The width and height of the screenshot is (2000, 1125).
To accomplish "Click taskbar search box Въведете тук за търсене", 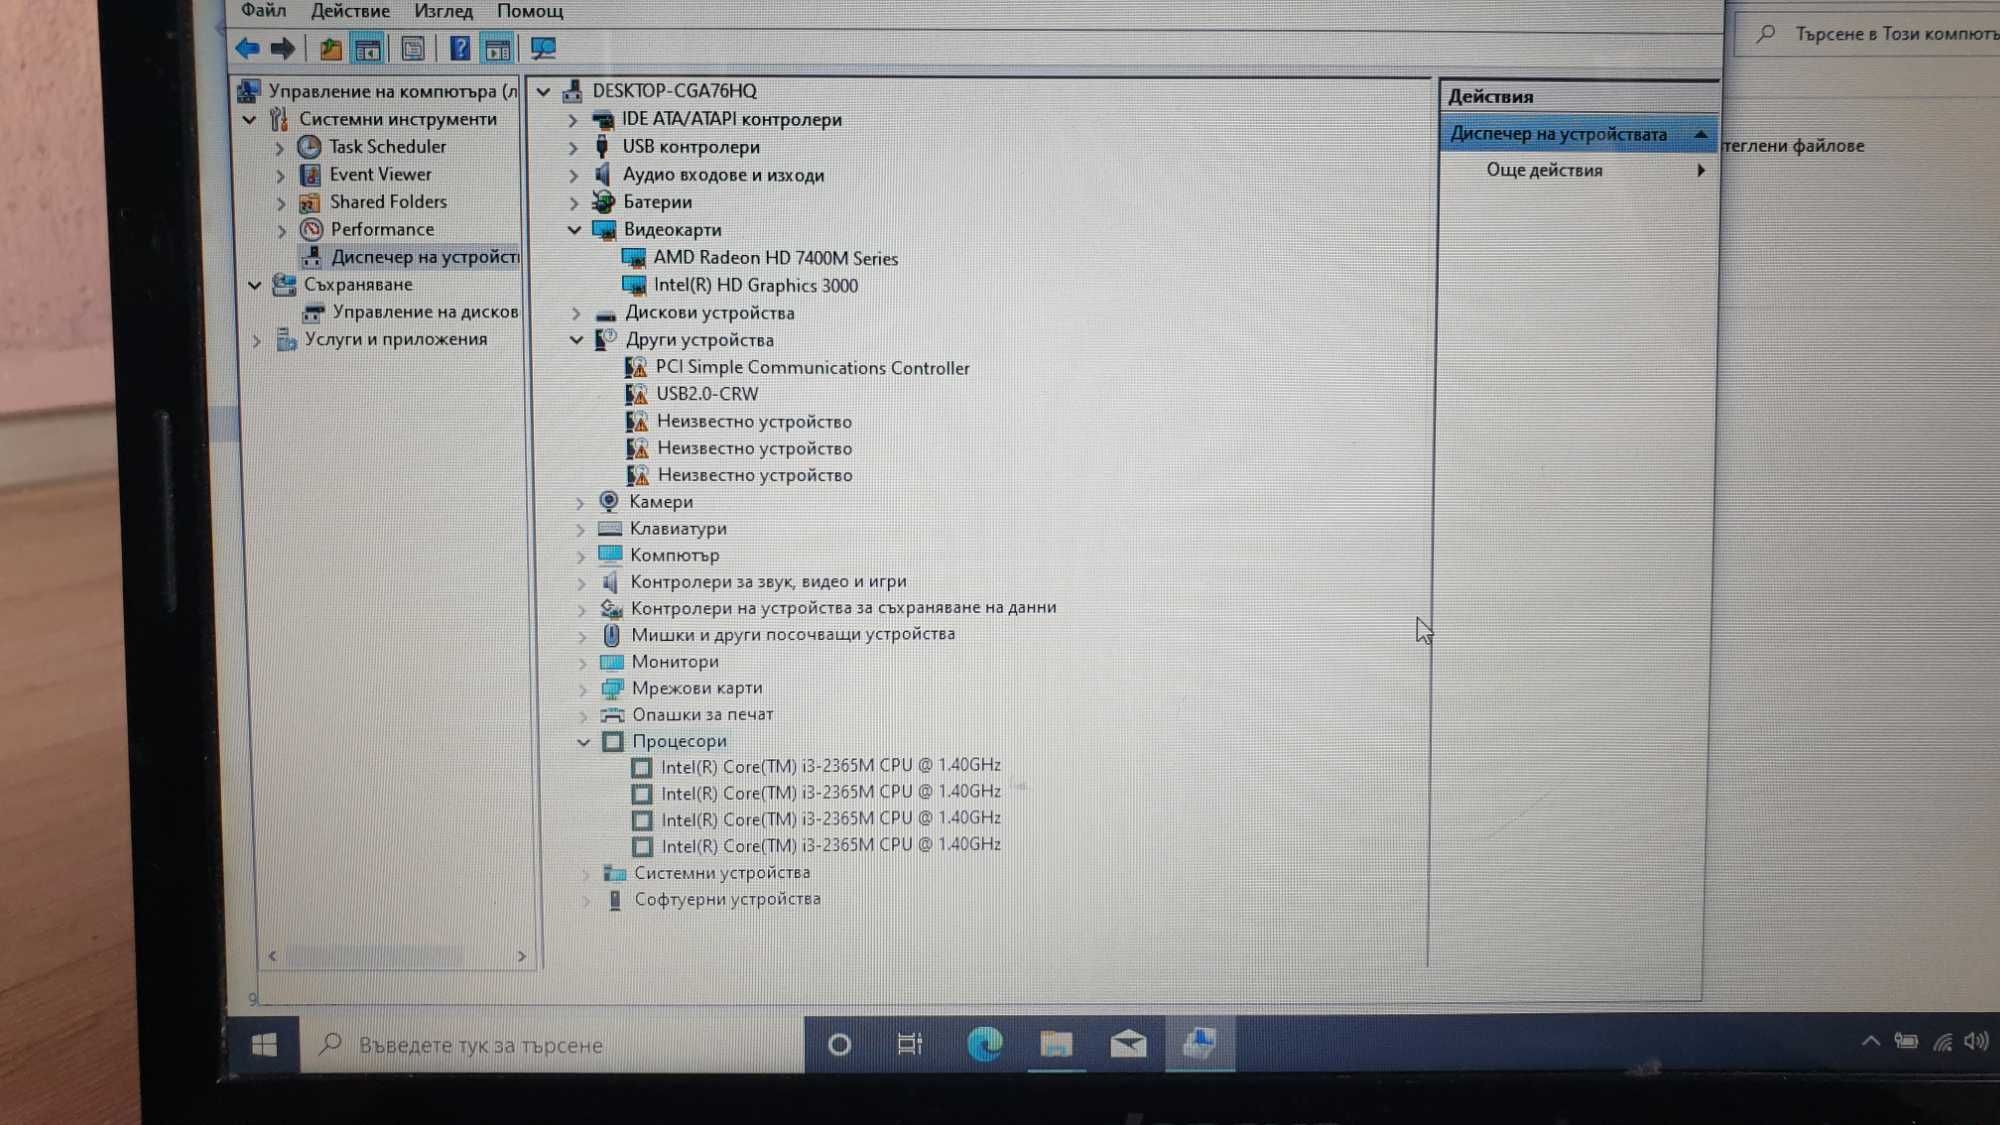I will click(x=552, y=1045).
